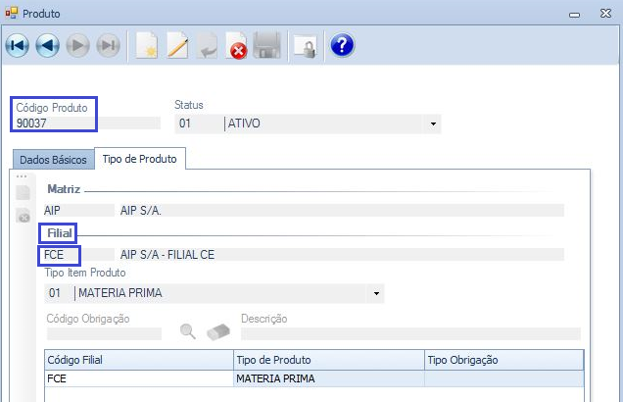Go to previous record navigation button
The image size is (623, 403).
(48, 45)
